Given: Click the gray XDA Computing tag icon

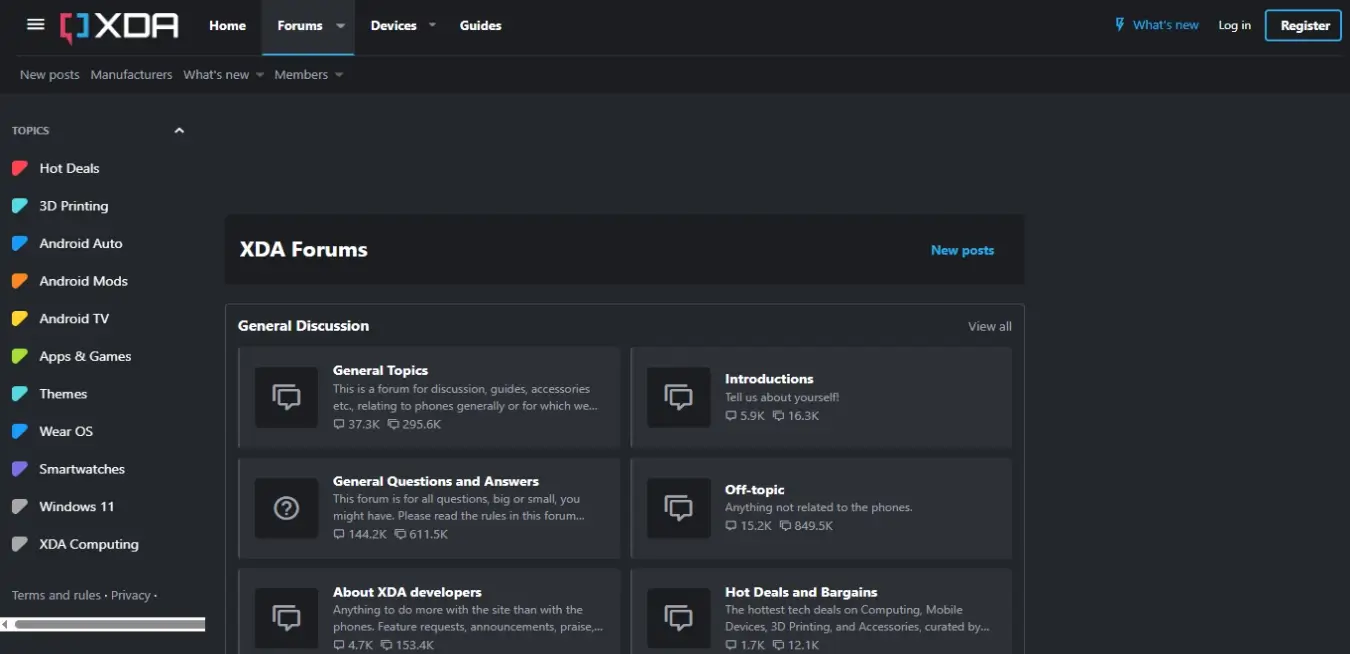Looking at the screenshot, I should pos(19,544).
